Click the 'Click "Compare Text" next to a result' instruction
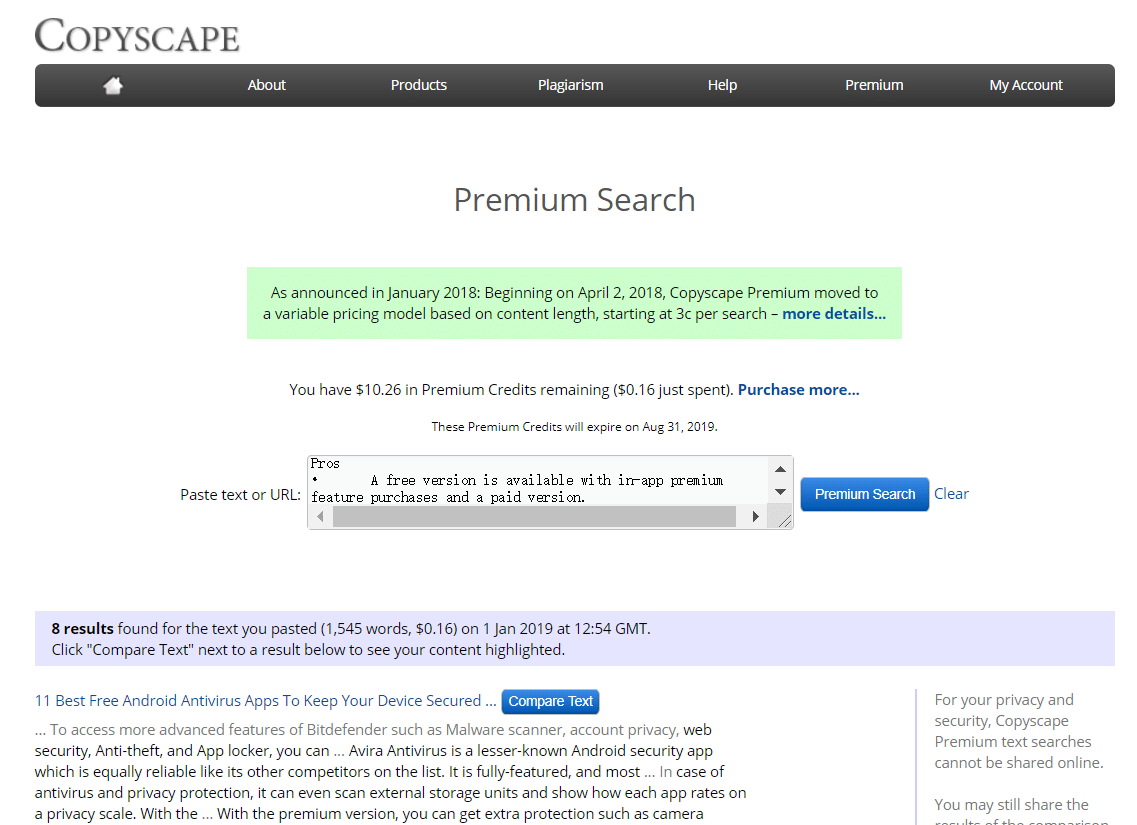1137x825 pixels. 308,650
